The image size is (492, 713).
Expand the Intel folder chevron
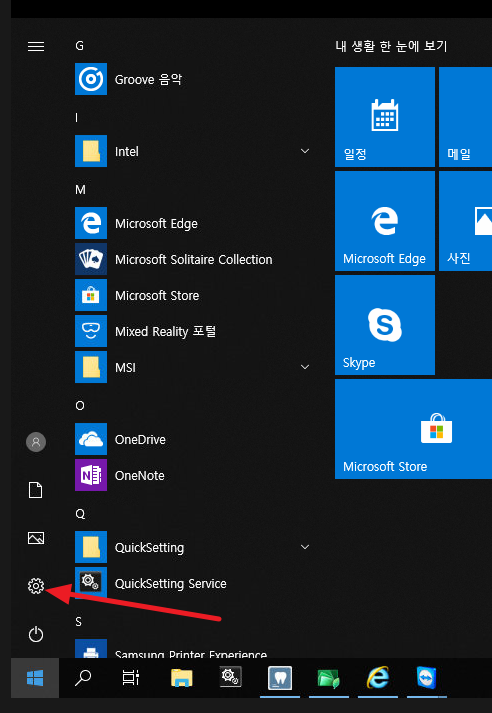coord(305,151)
